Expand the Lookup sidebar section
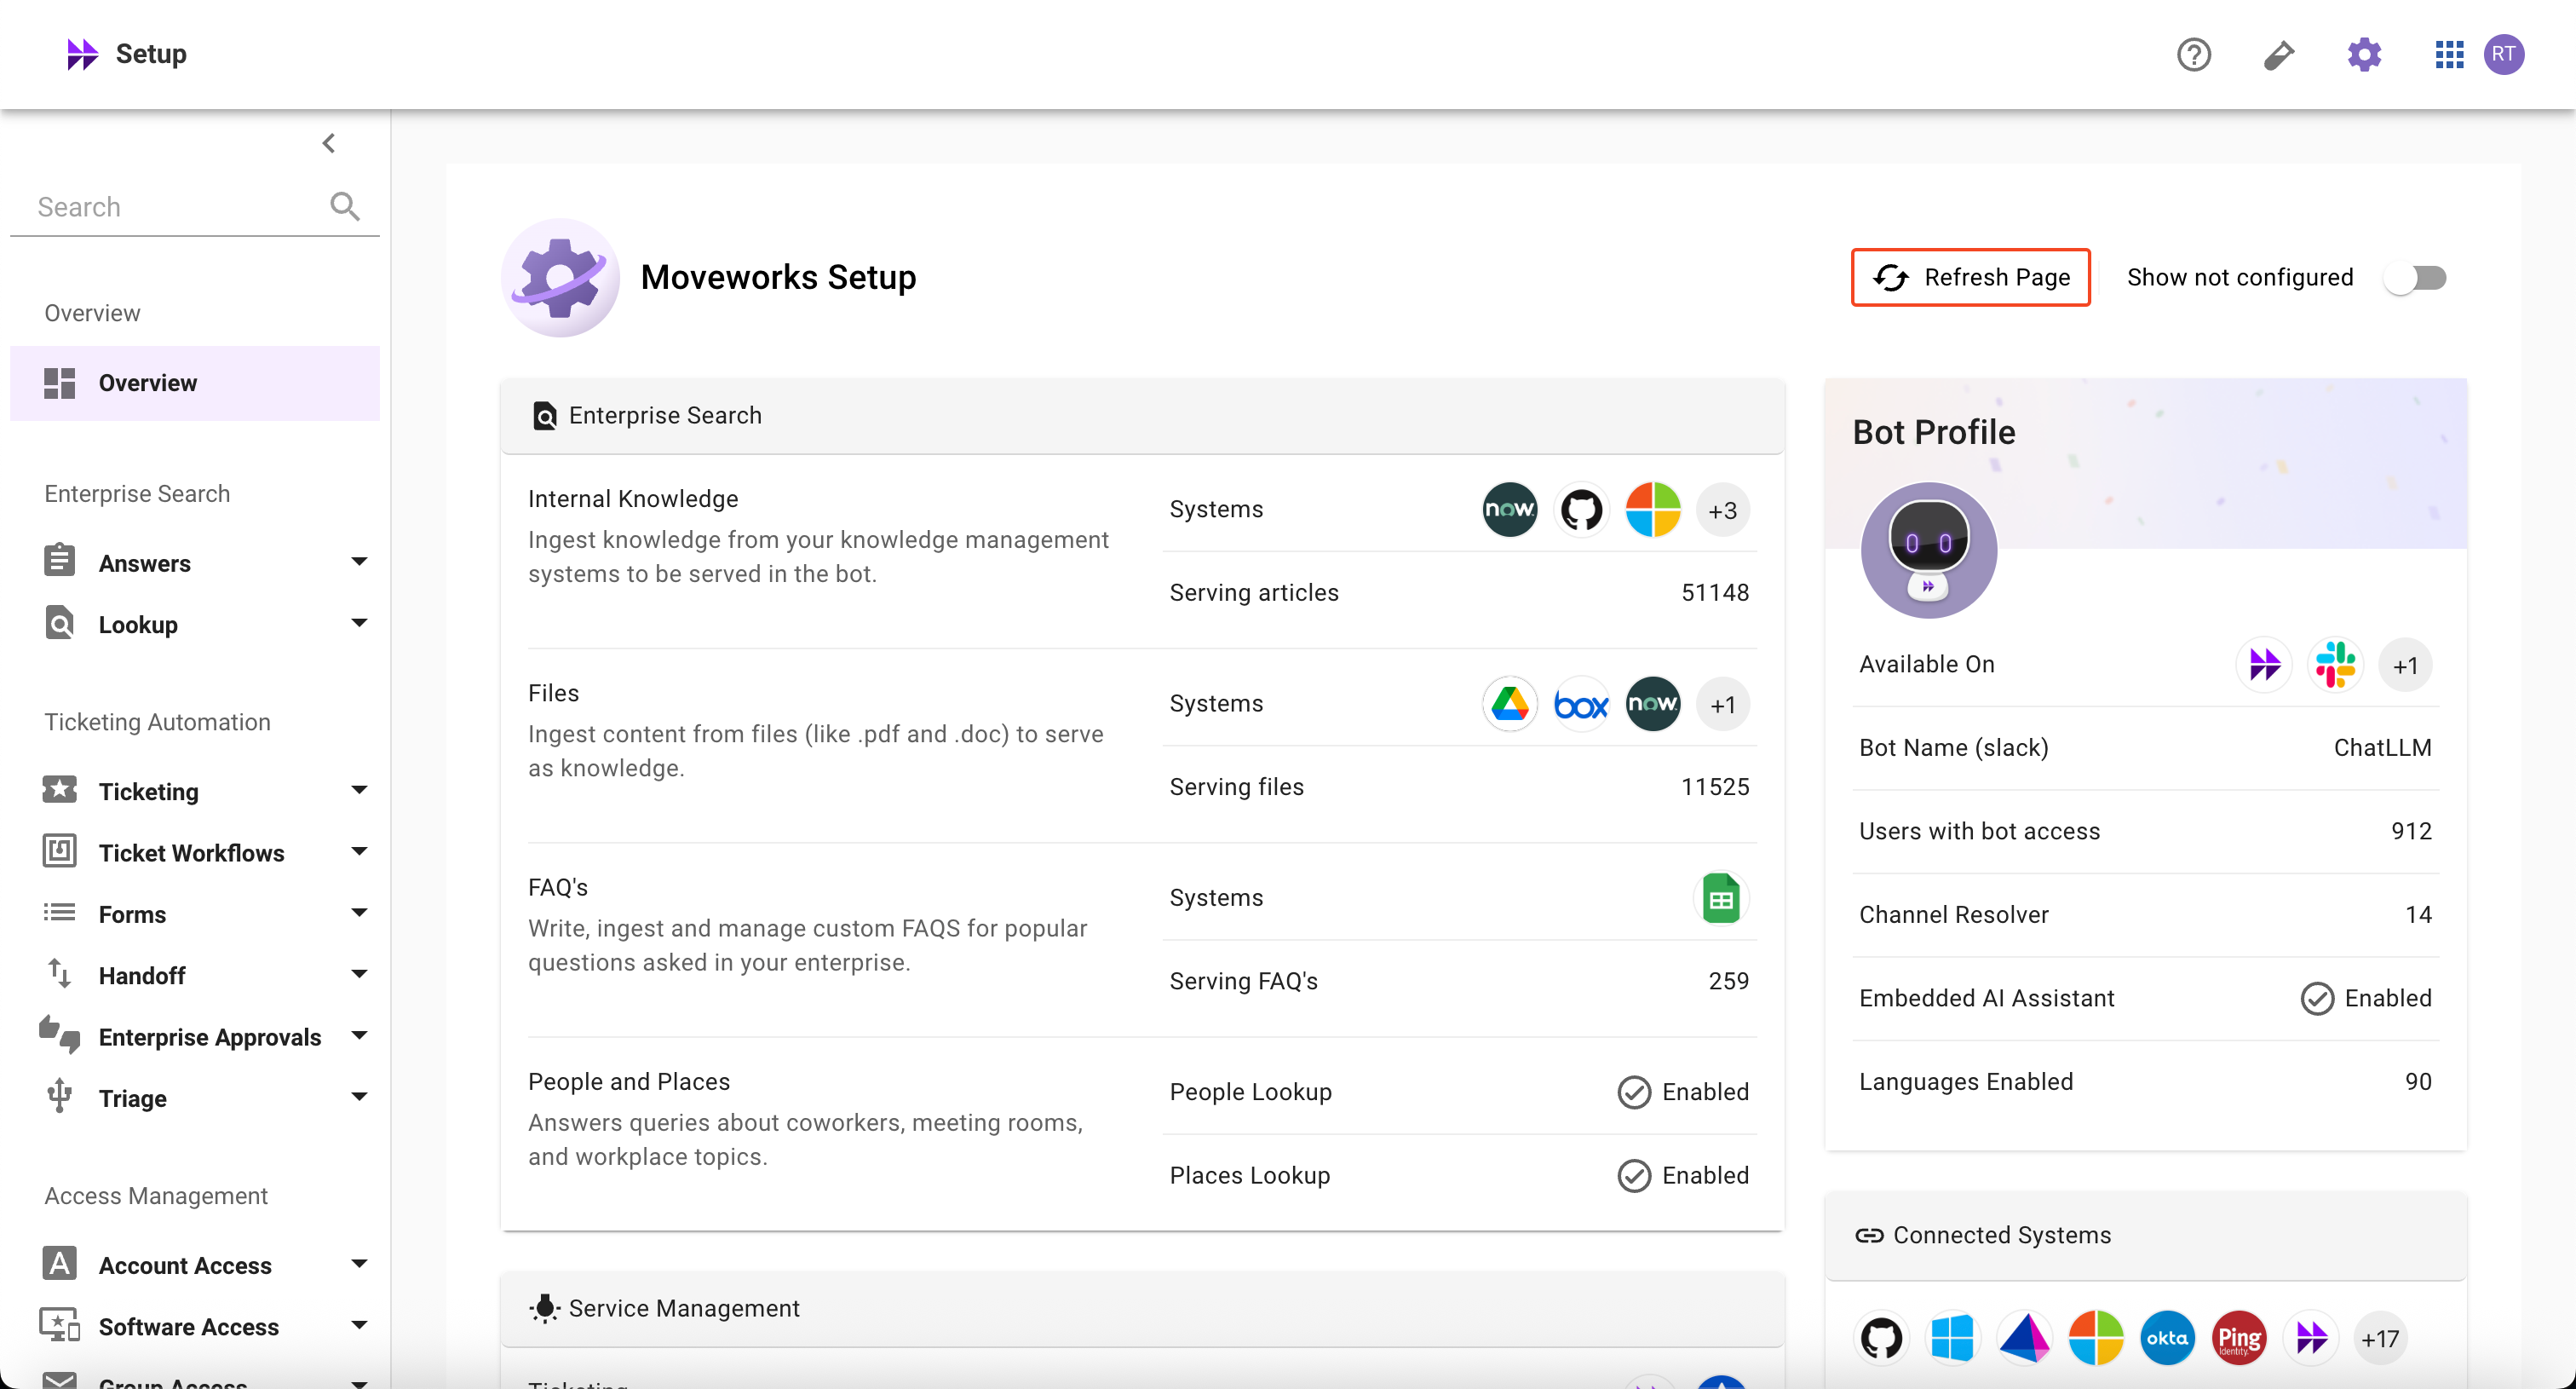This screenshot has height=1389, width=2576. click(359, 623)
